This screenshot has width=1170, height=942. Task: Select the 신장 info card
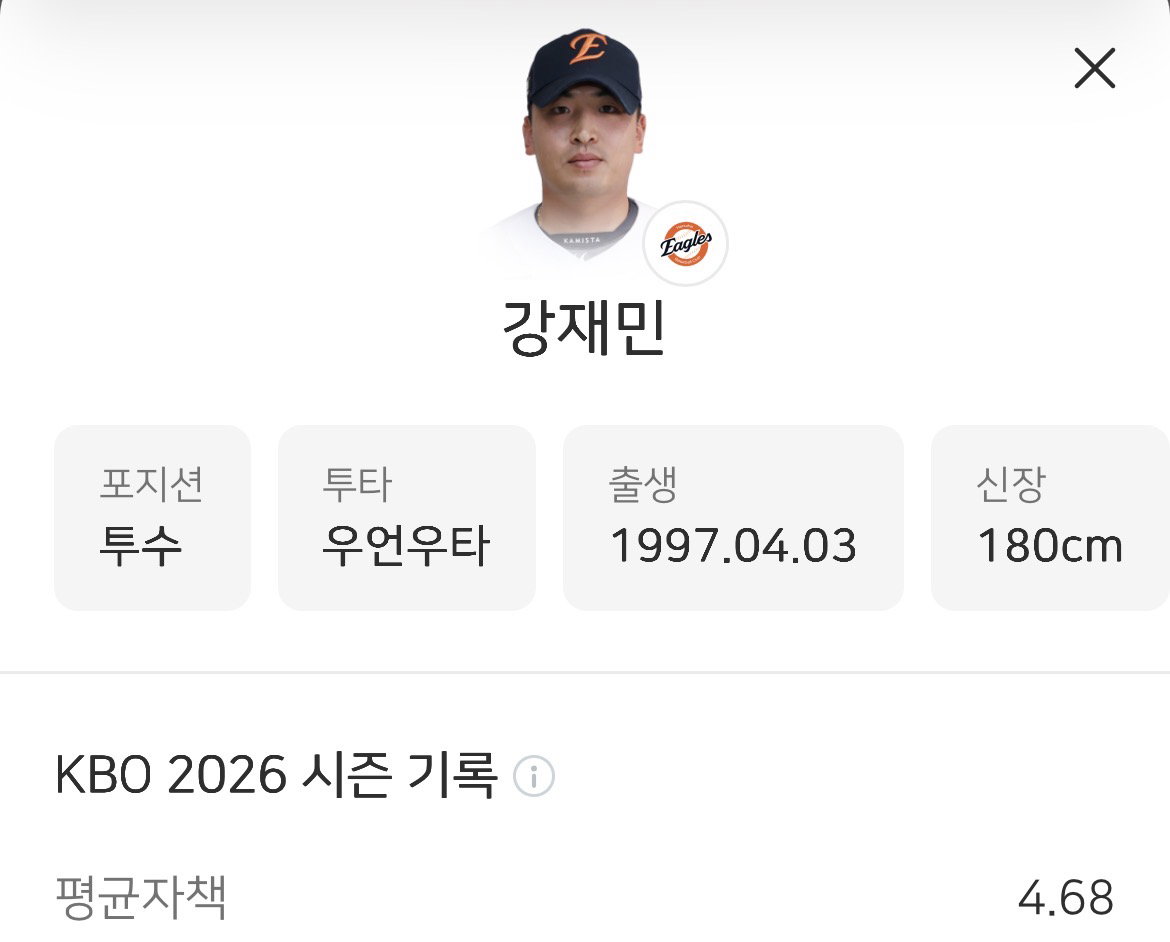1051,517
